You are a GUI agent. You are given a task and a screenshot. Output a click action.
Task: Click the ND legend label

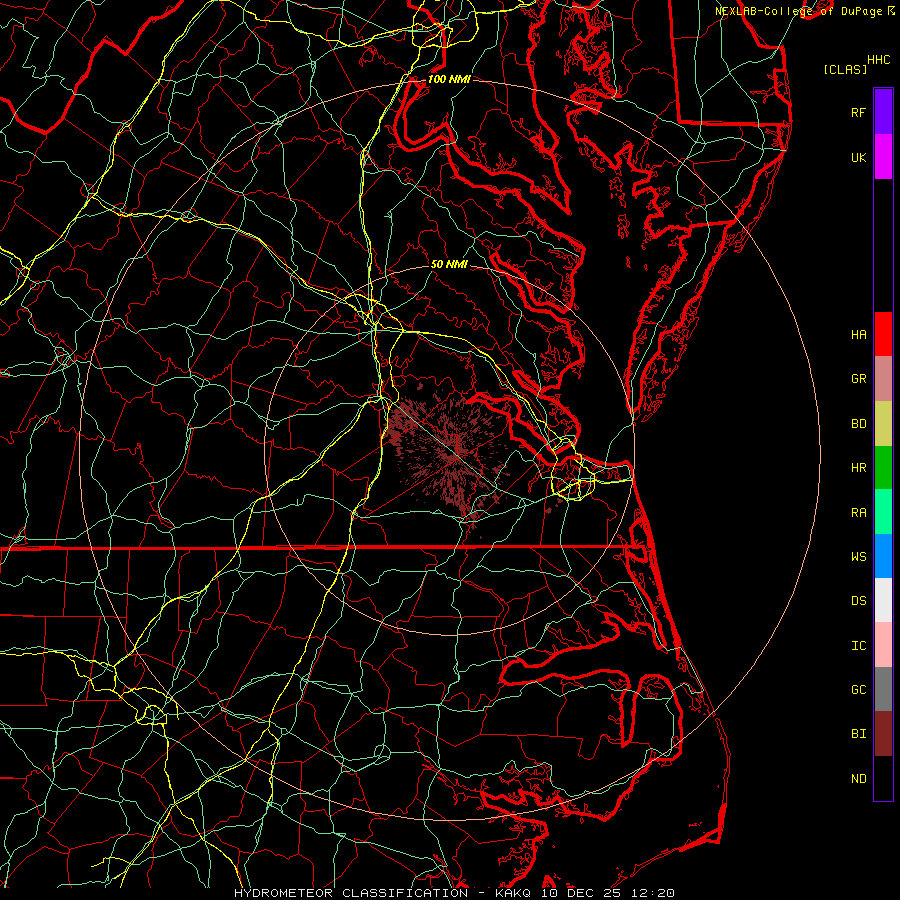(858, 779)
